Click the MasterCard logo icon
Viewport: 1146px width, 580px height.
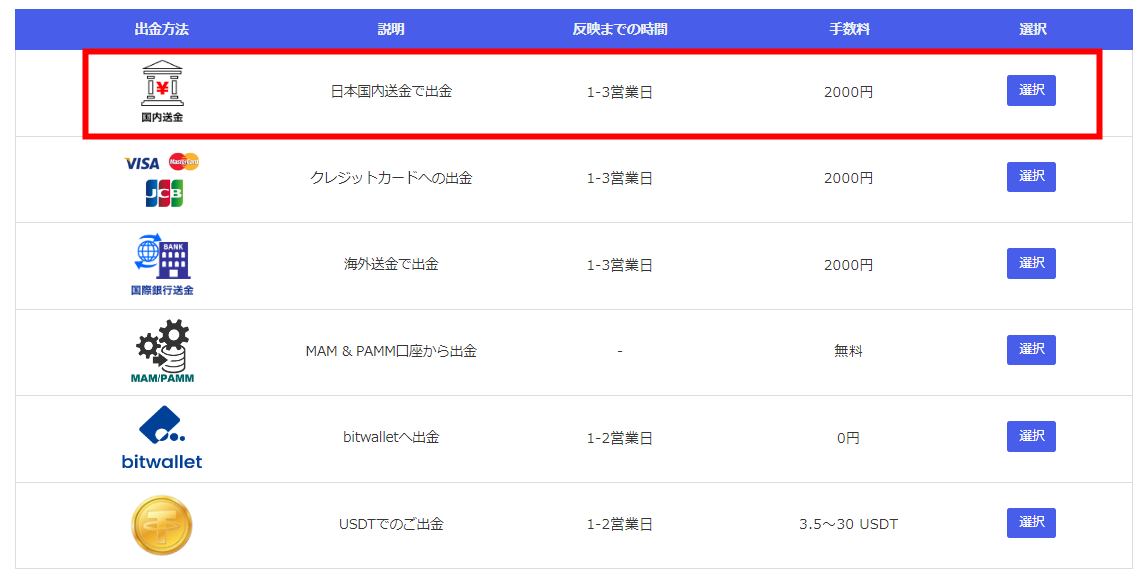click(x=183, y=161)
